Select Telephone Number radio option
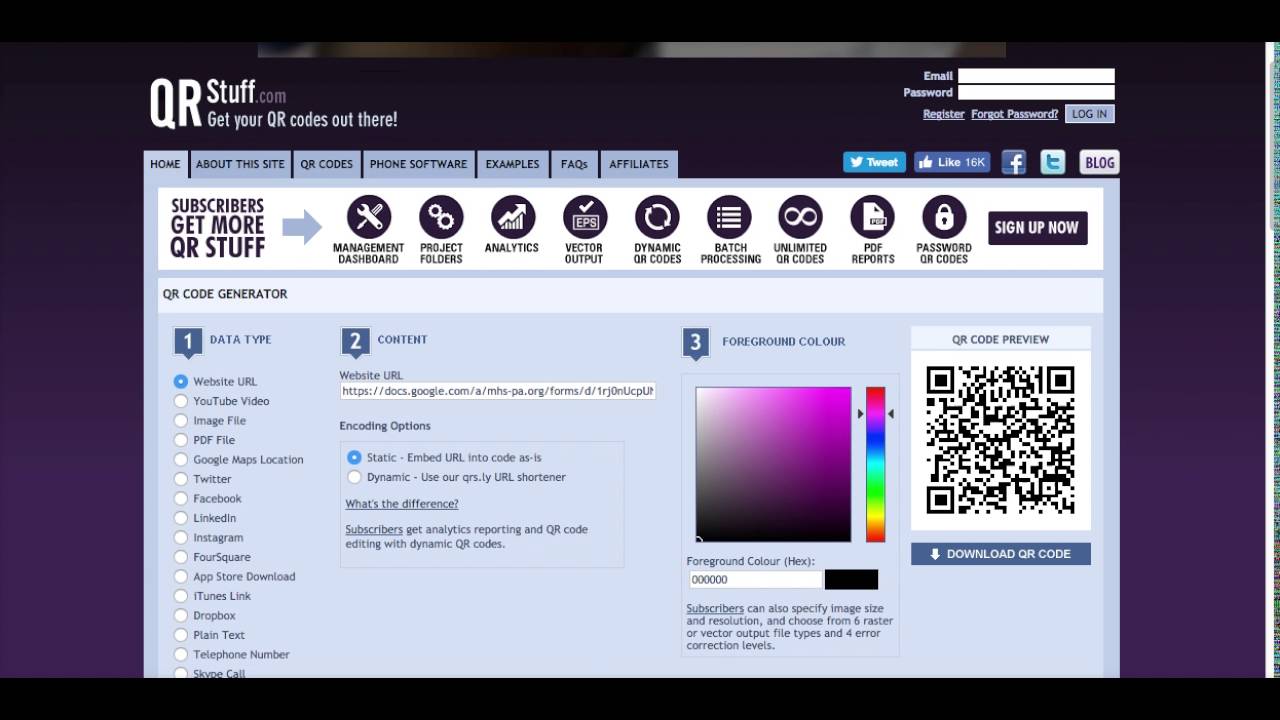The height and width of the screenshot is (720, 1280). [181, 654]
